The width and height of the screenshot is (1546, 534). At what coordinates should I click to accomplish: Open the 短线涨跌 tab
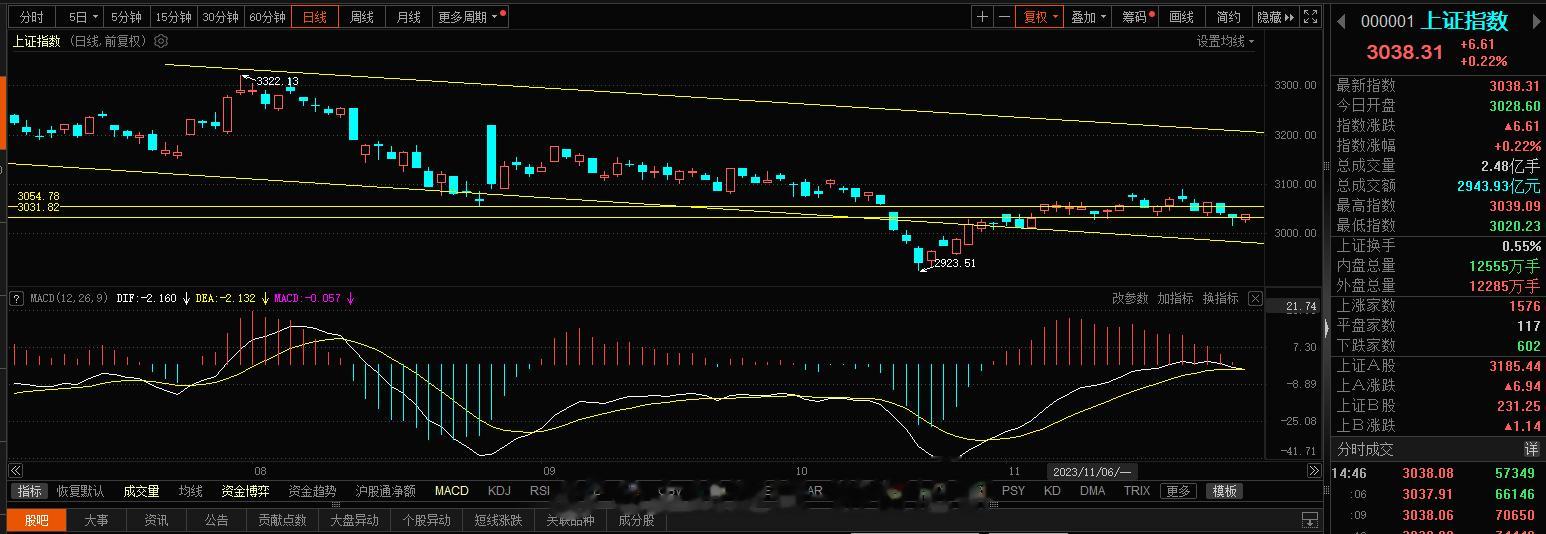tap(498, 520)
